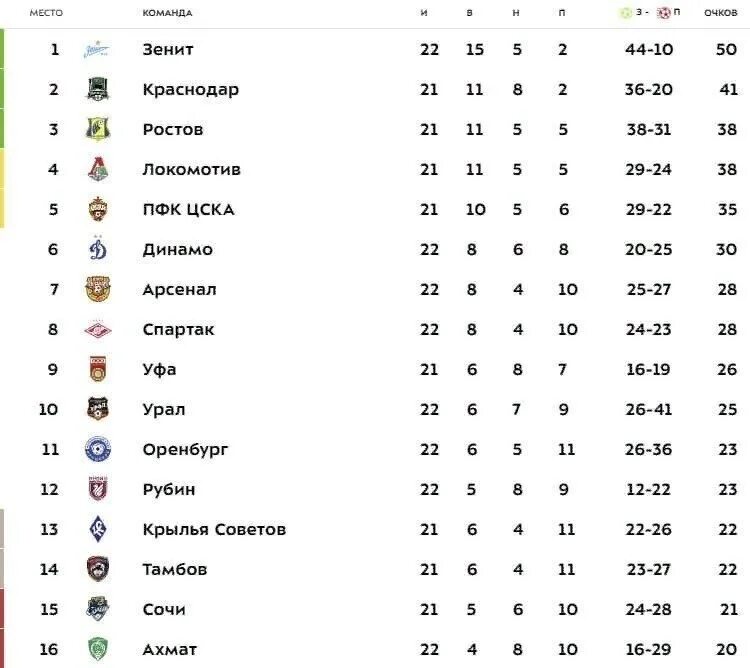Click the ПФК ЦСКА crest
The width and height of the screenshot is (750, 668).
pos(98,209)
